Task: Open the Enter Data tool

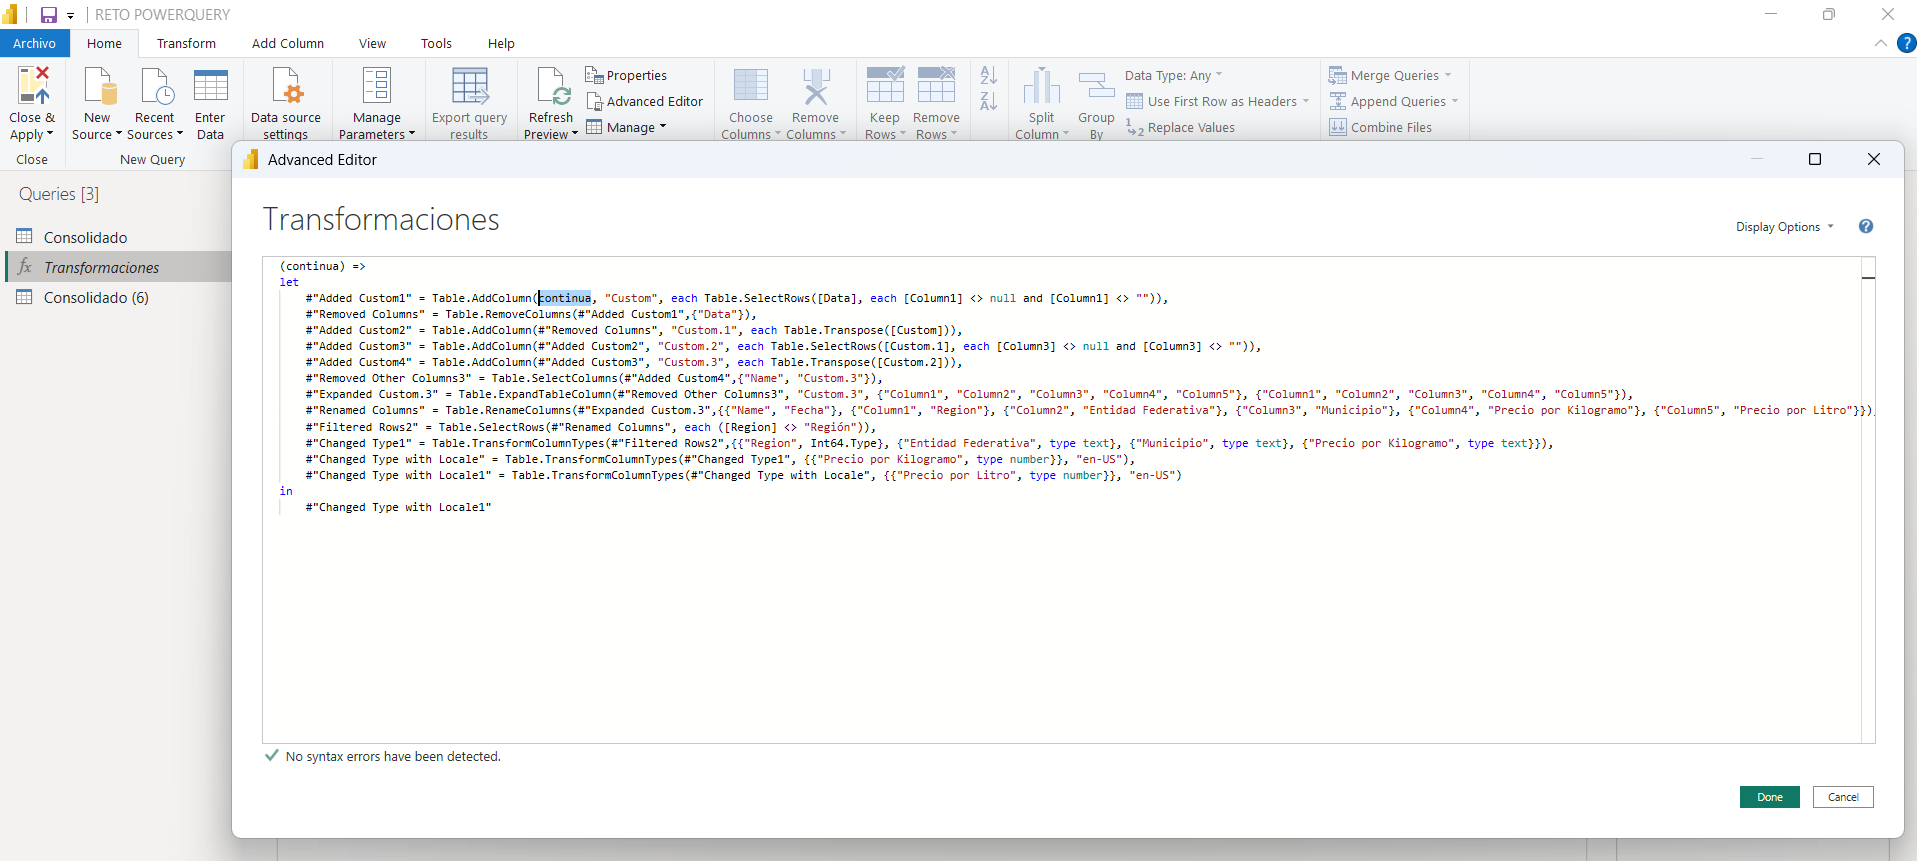Action: pyautogui.click(x=210, y=87)
